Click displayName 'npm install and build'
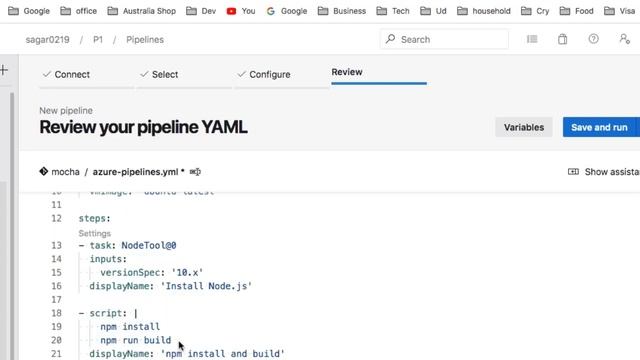 pyautogui.click(x=187, y=353)
